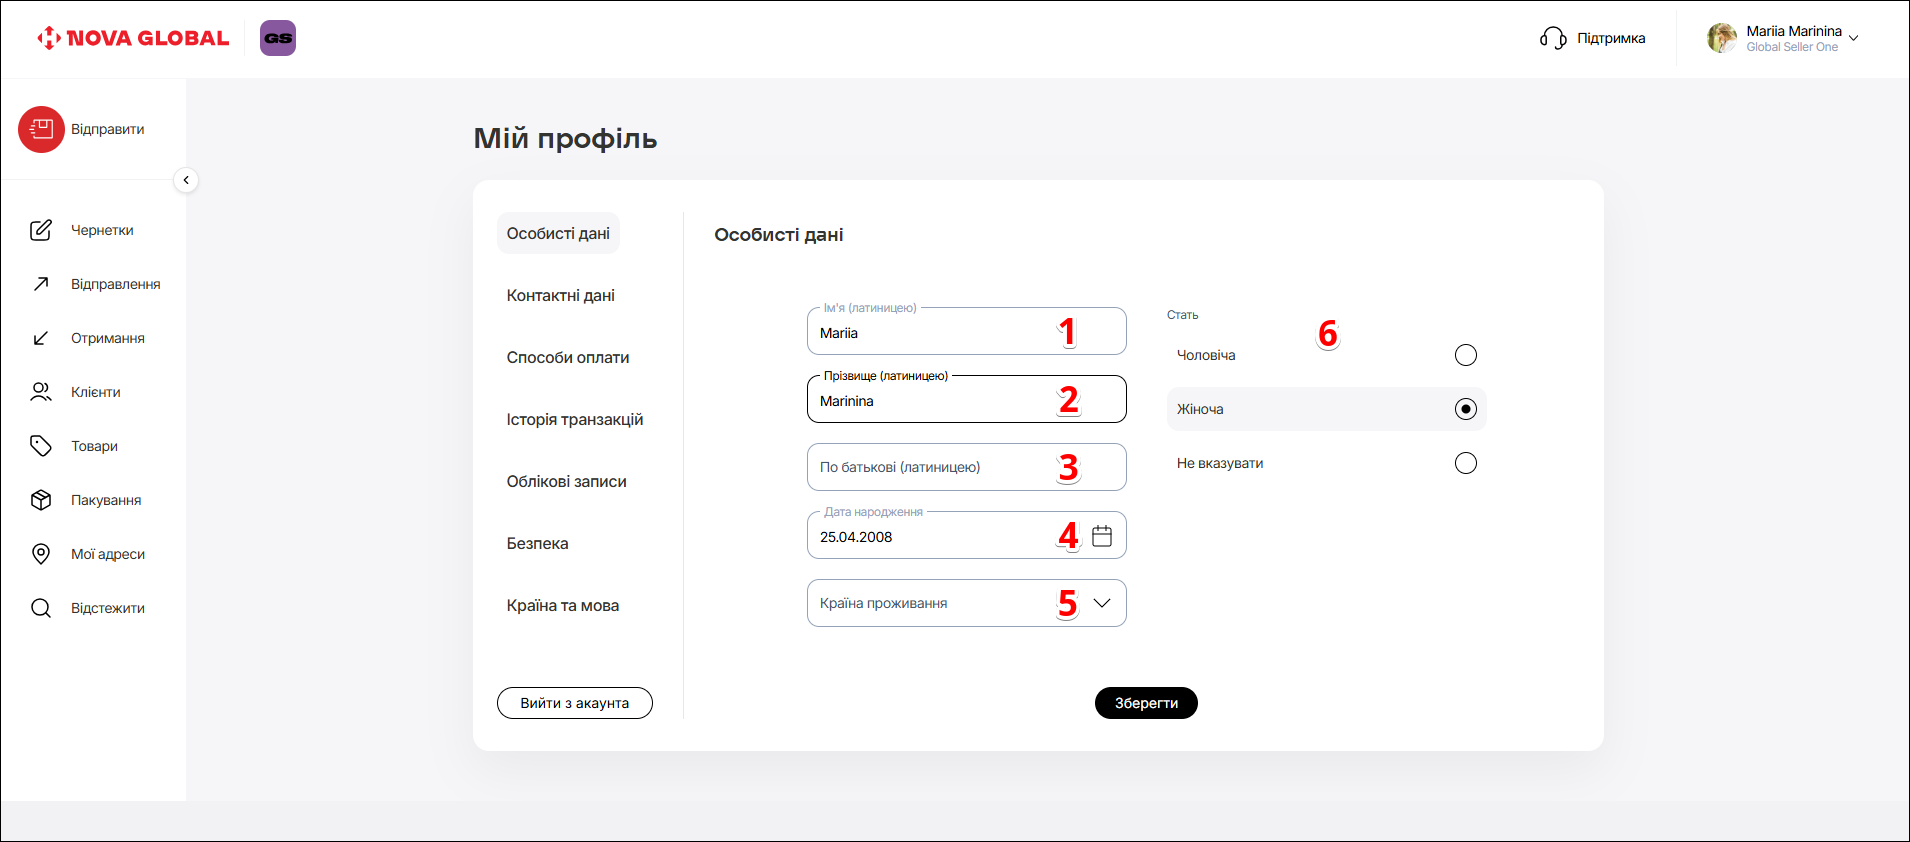
Task: Click the Відстежити magnifier icon
Action: point(41,608)
